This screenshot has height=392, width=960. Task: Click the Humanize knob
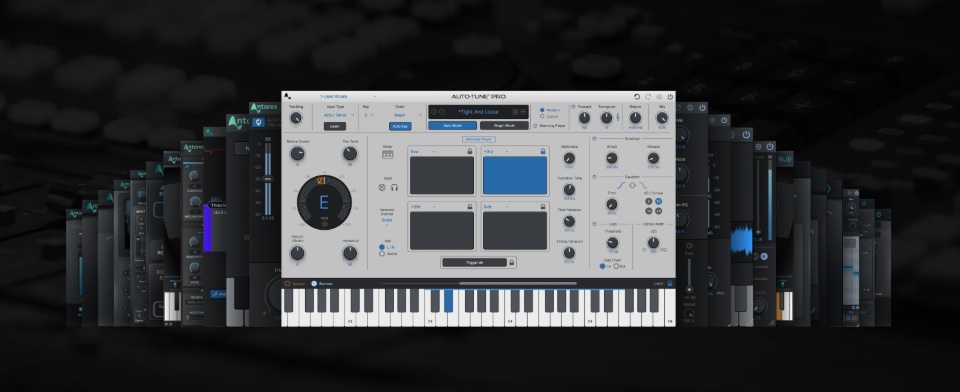pyautogui.click(x=350, y=253)
